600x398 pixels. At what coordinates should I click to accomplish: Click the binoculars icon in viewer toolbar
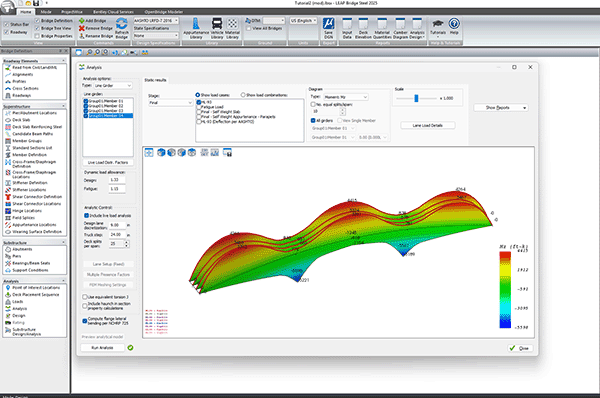tap(145, 52)
